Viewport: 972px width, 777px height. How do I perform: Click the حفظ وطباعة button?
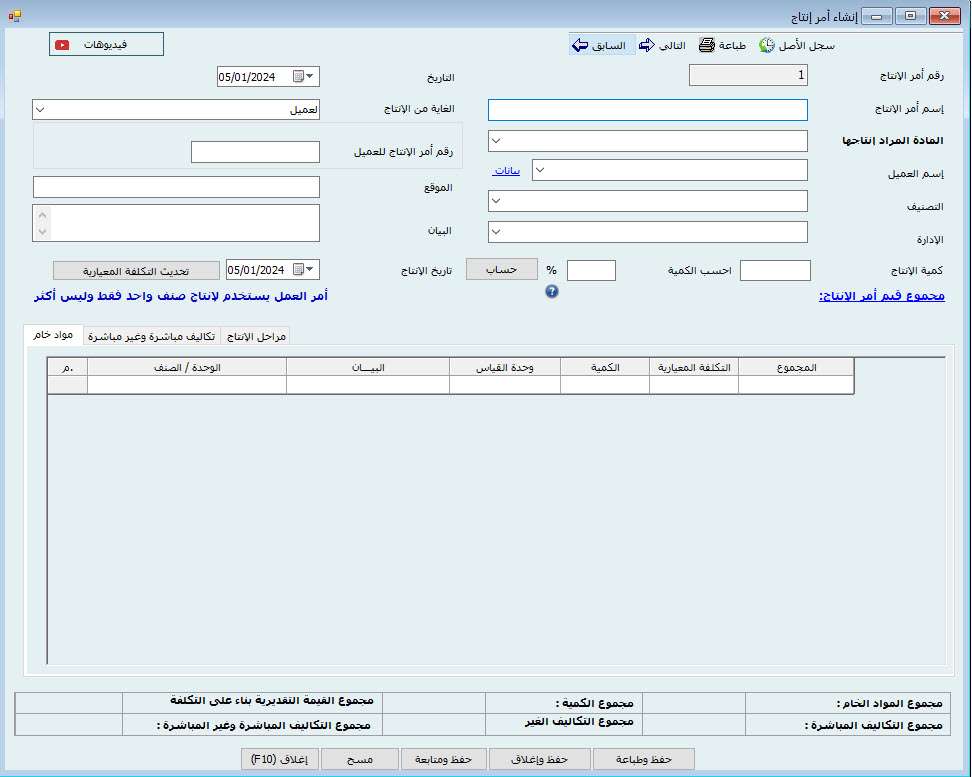click(643, 759)
